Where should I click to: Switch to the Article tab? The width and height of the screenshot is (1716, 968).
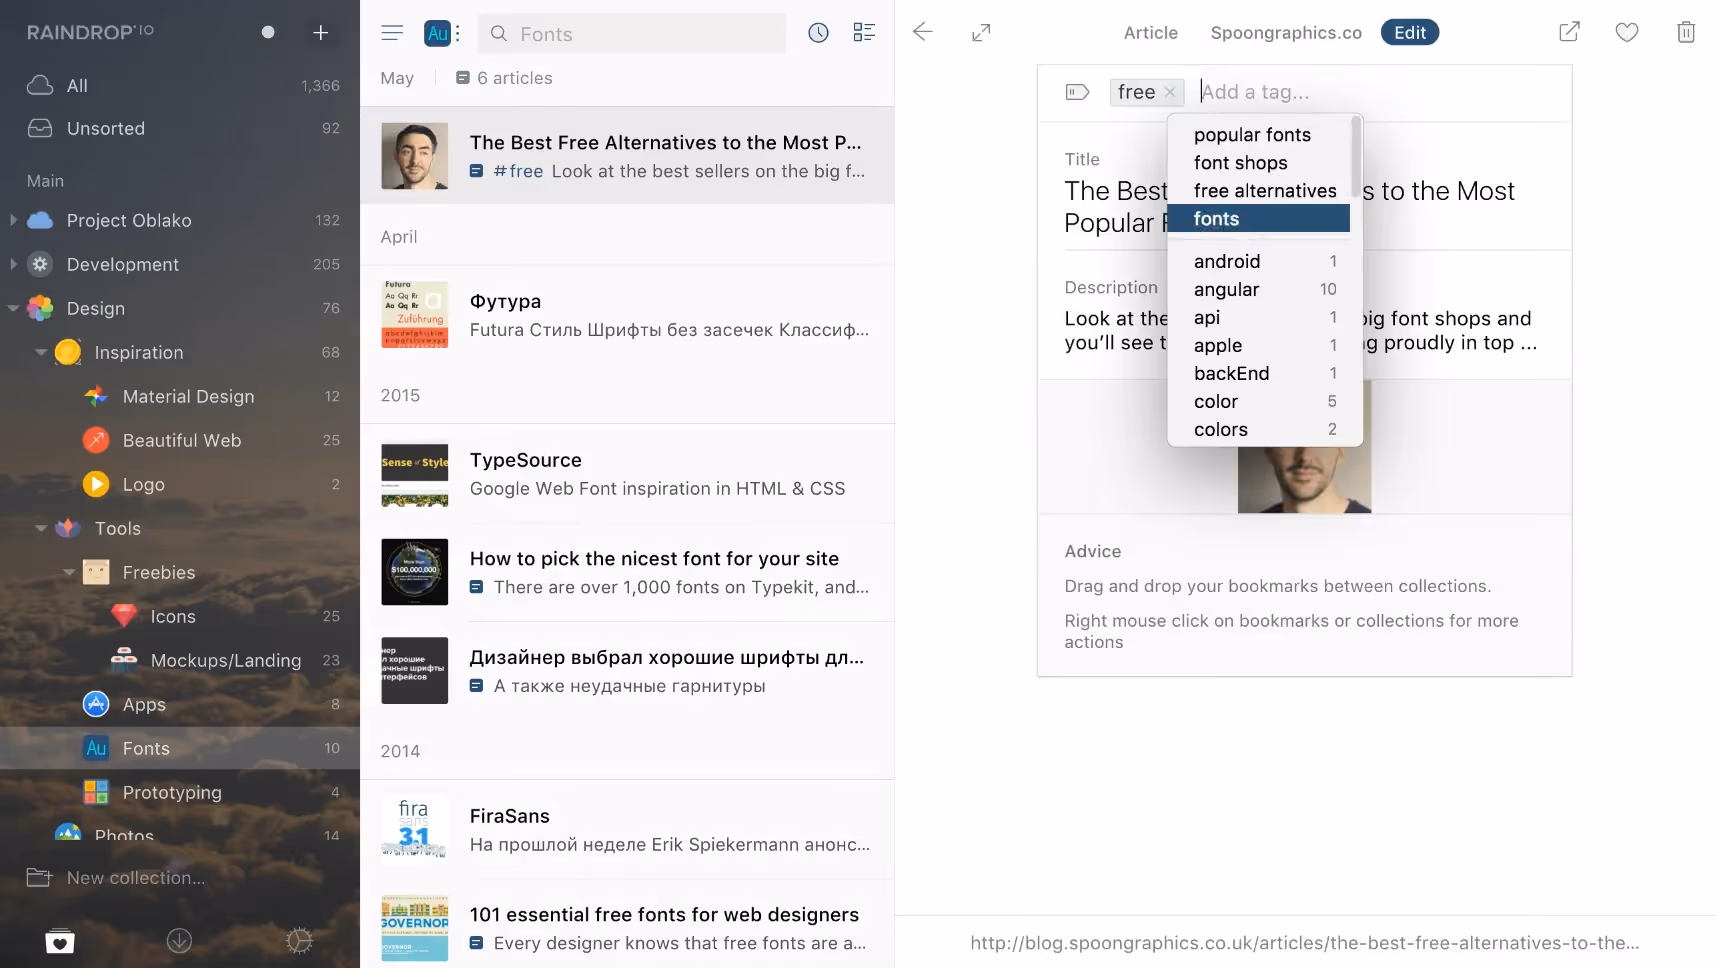click(x=1150, y=33)
